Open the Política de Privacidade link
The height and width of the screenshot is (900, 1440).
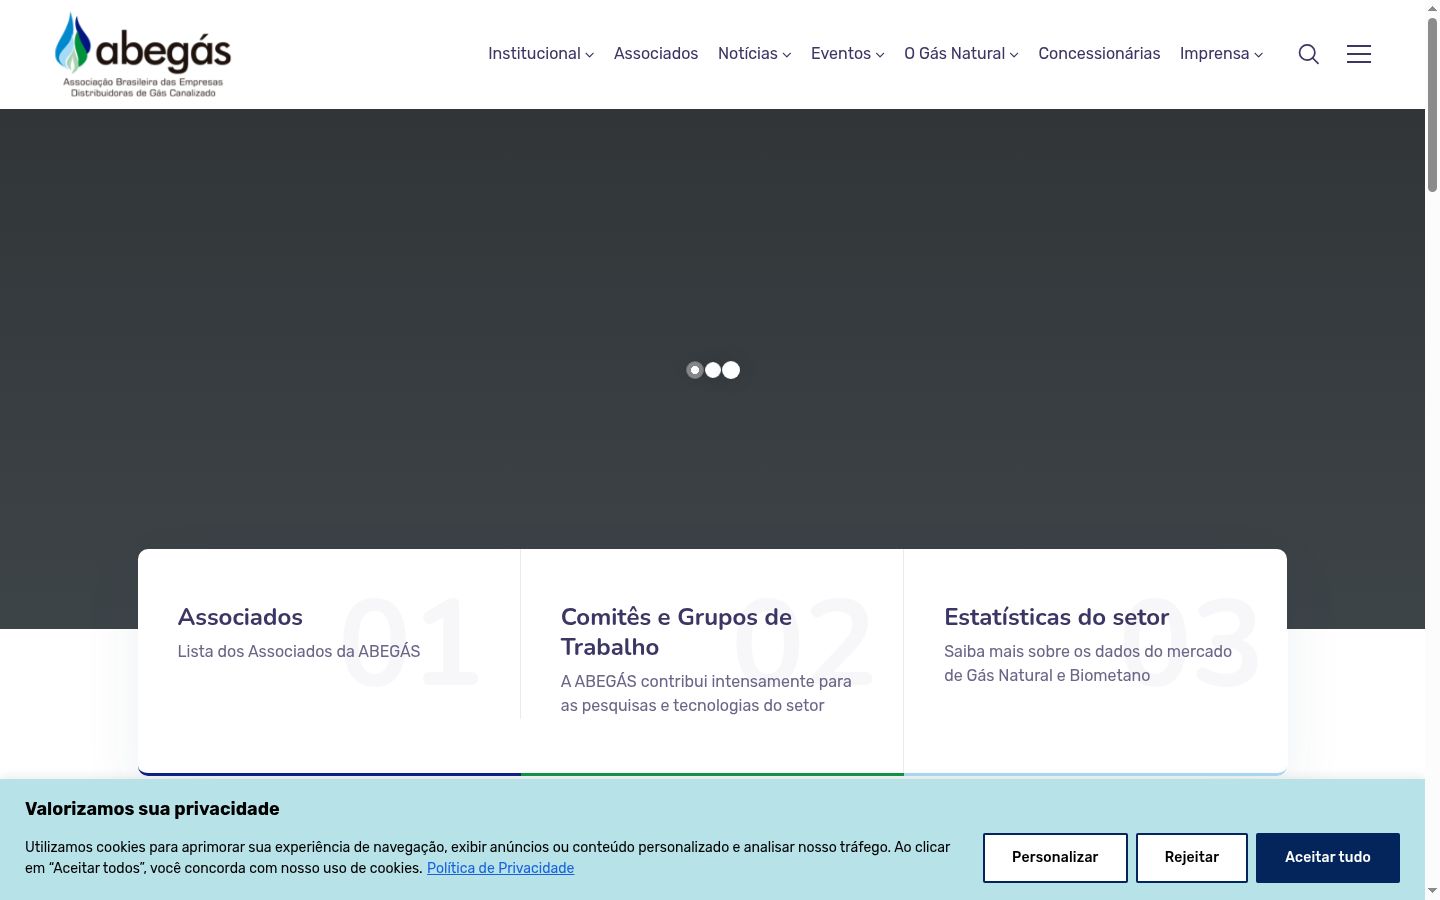pyautogui.click(x=500, y=868)
